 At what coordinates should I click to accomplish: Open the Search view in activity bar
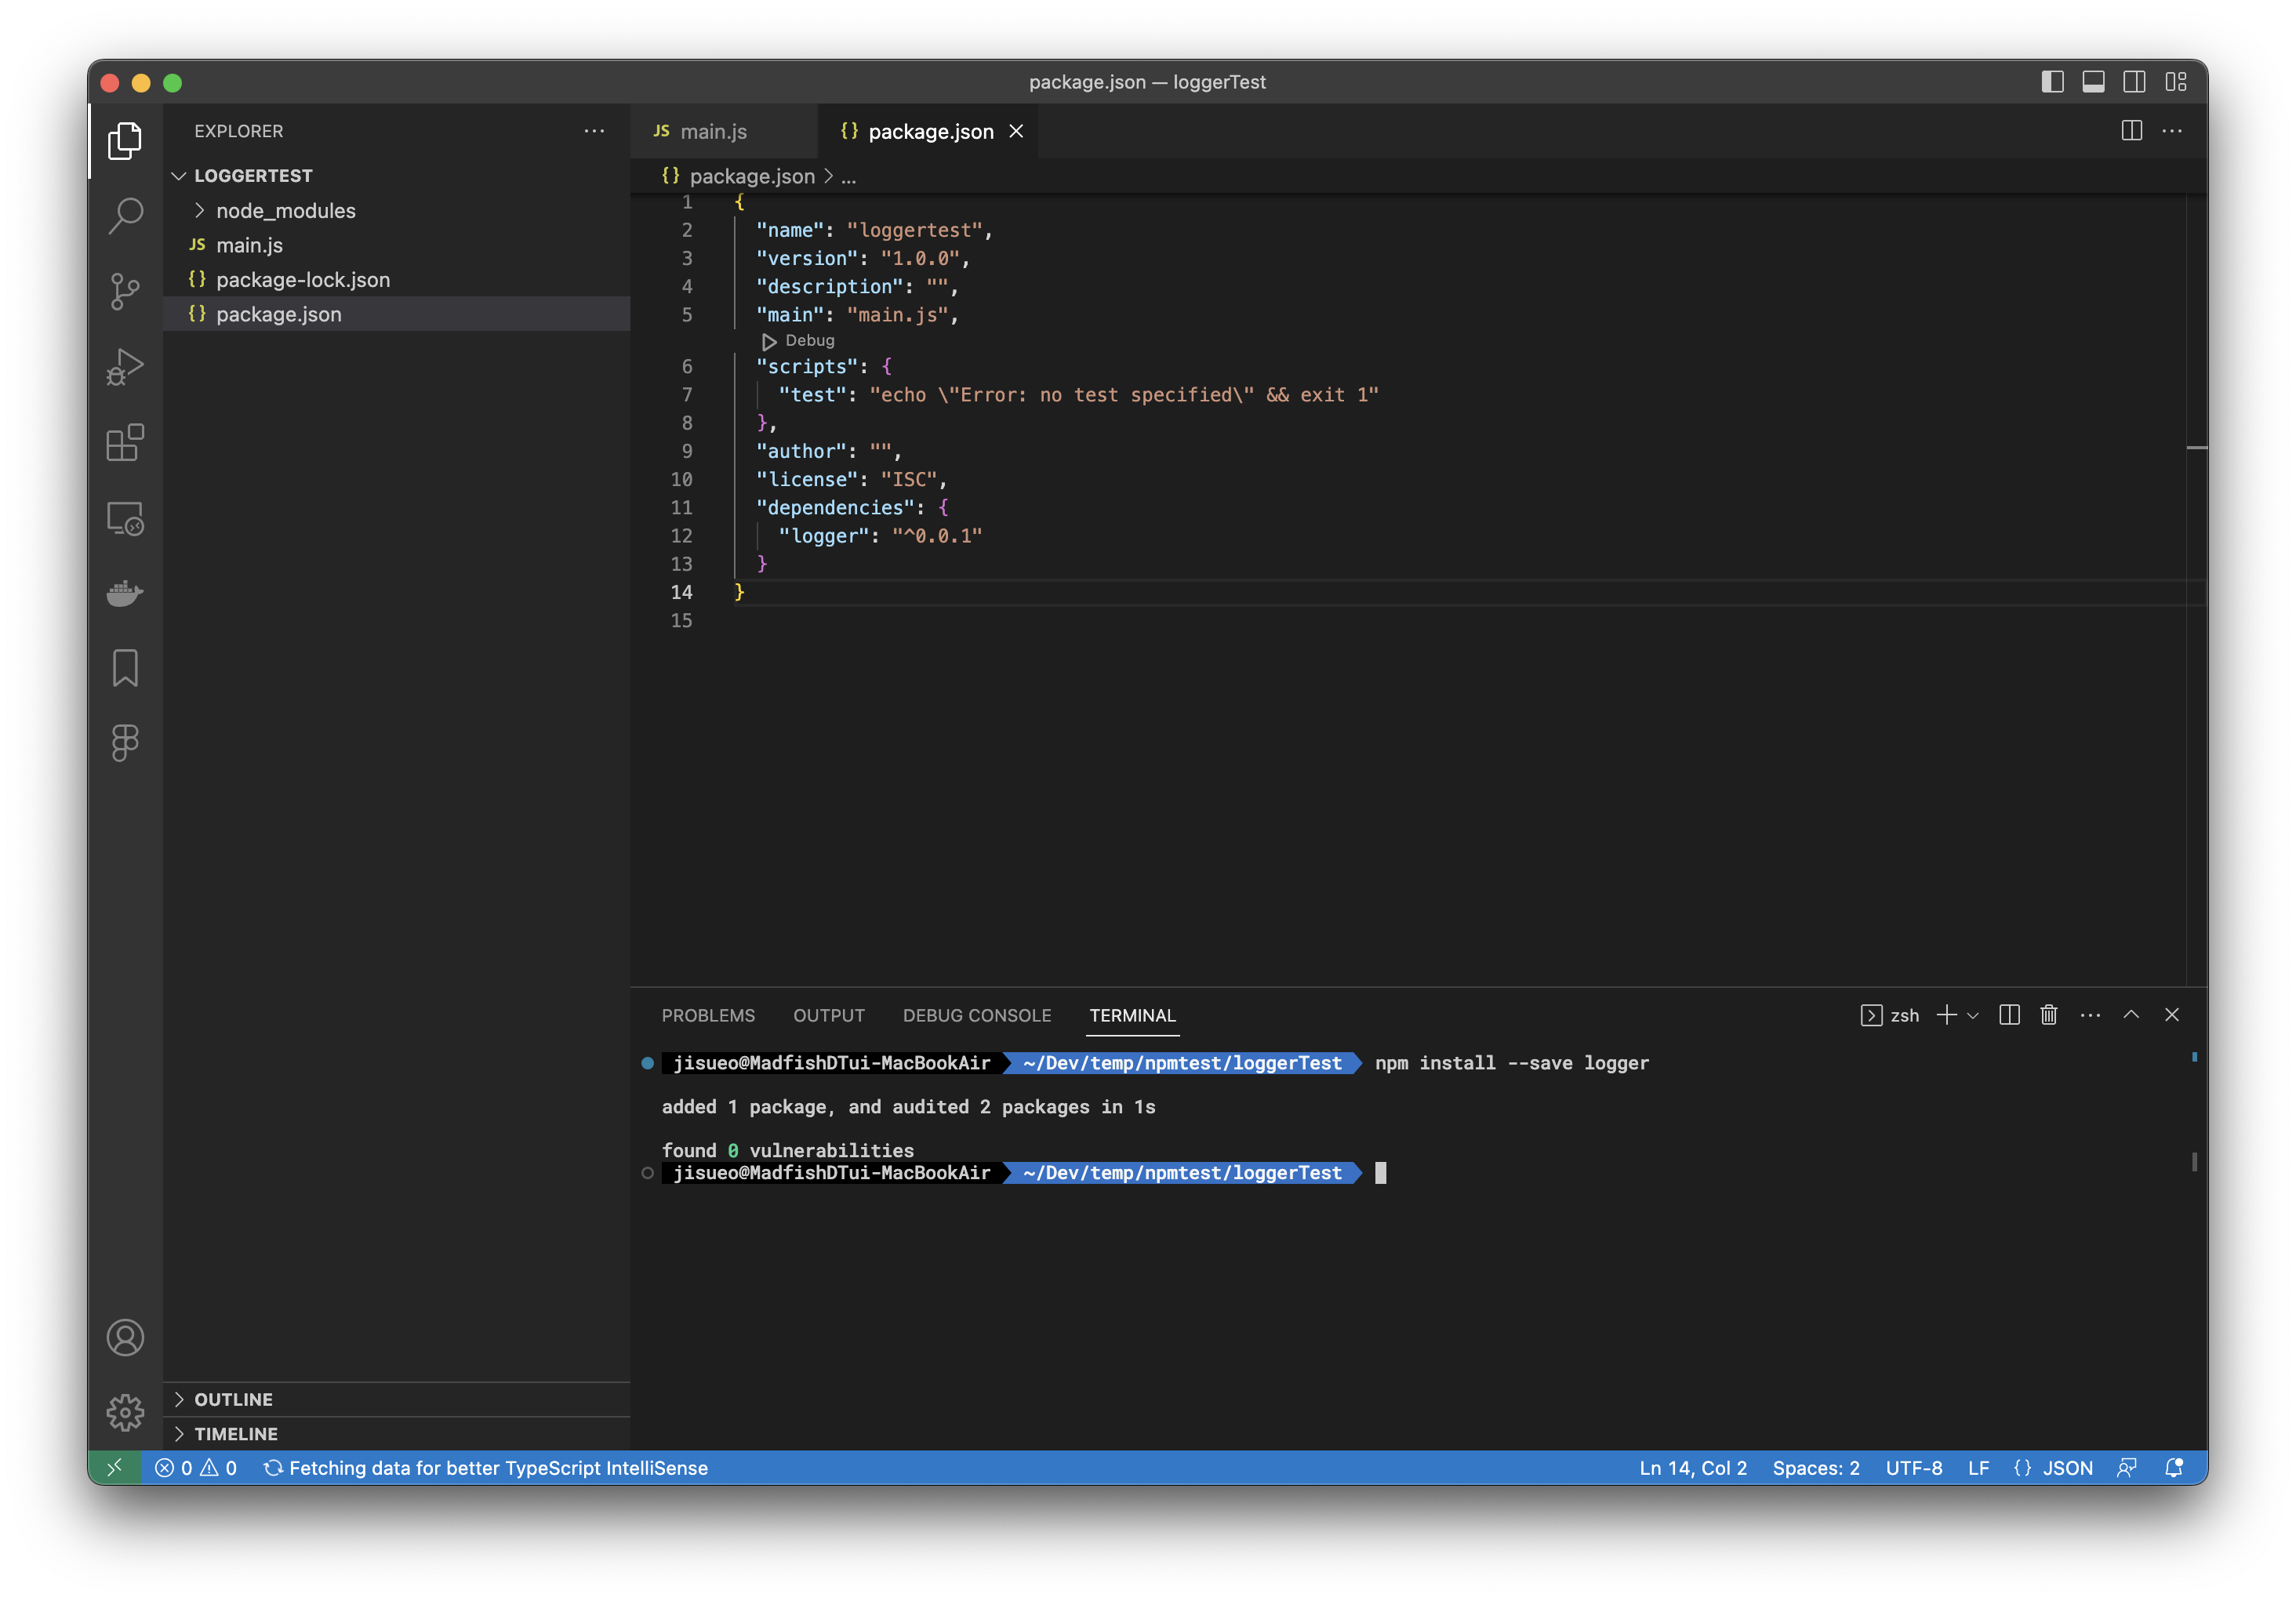coord(125,215)
